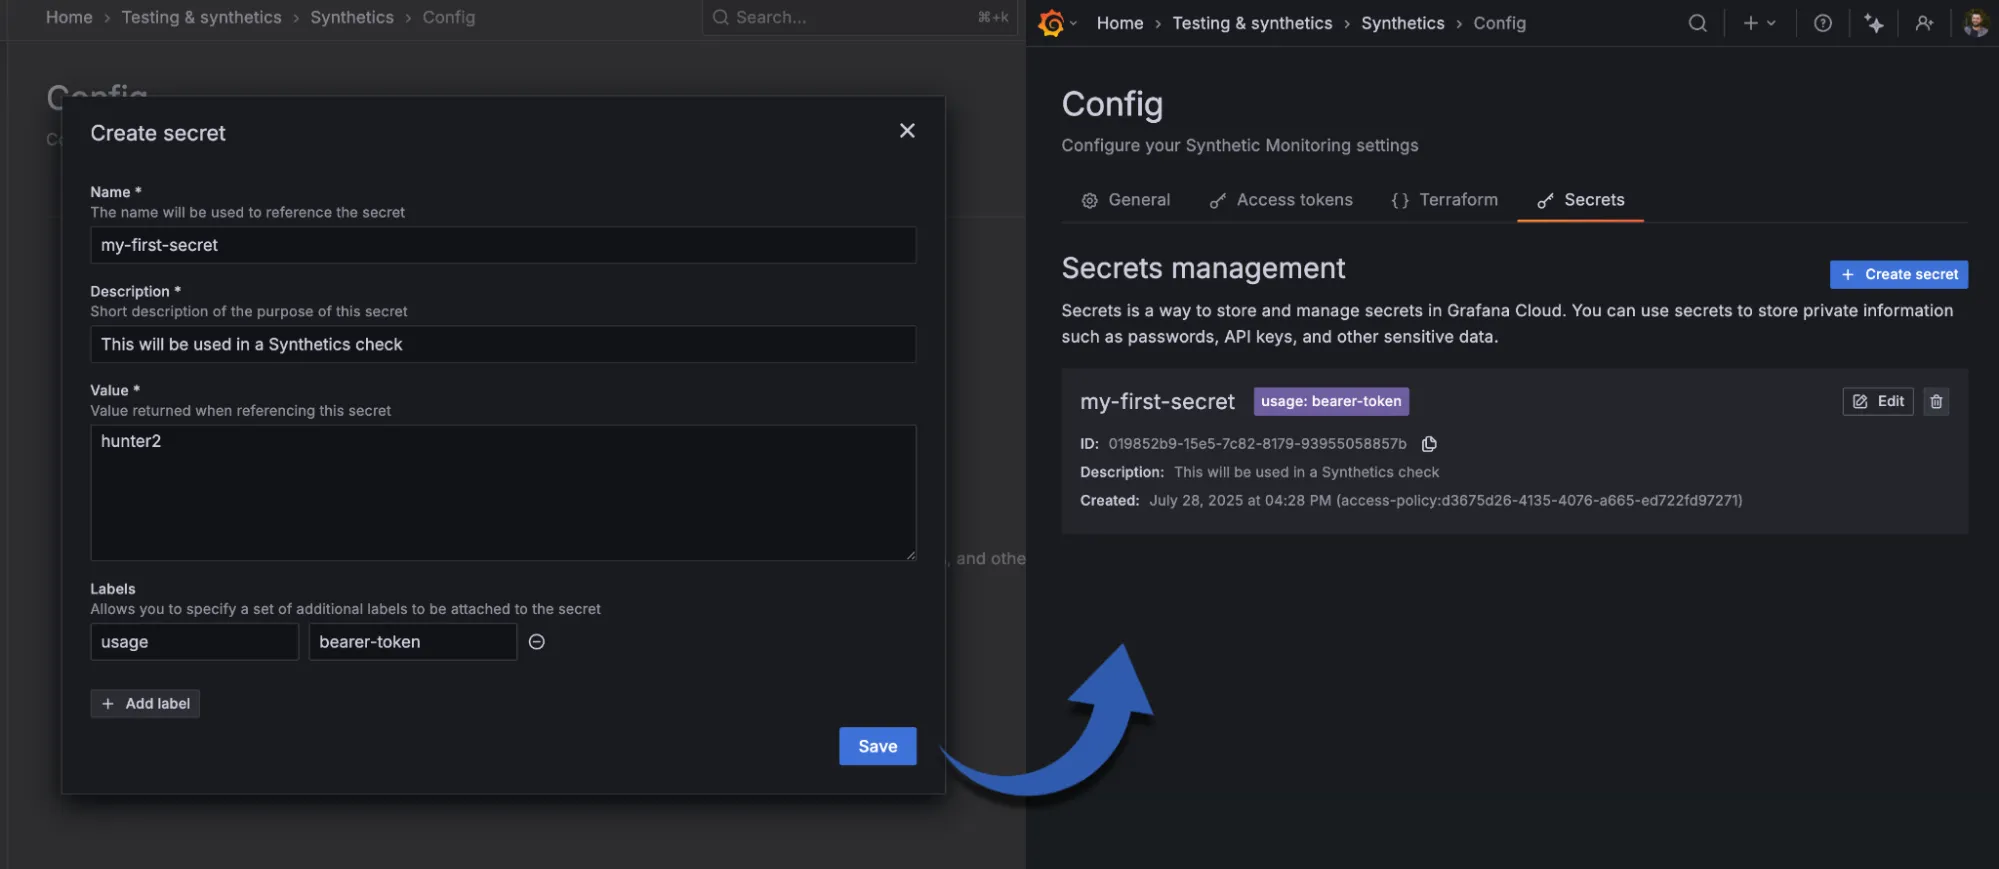Click the invite user icon
The image size is (1999, 869).
point(1924,23)
